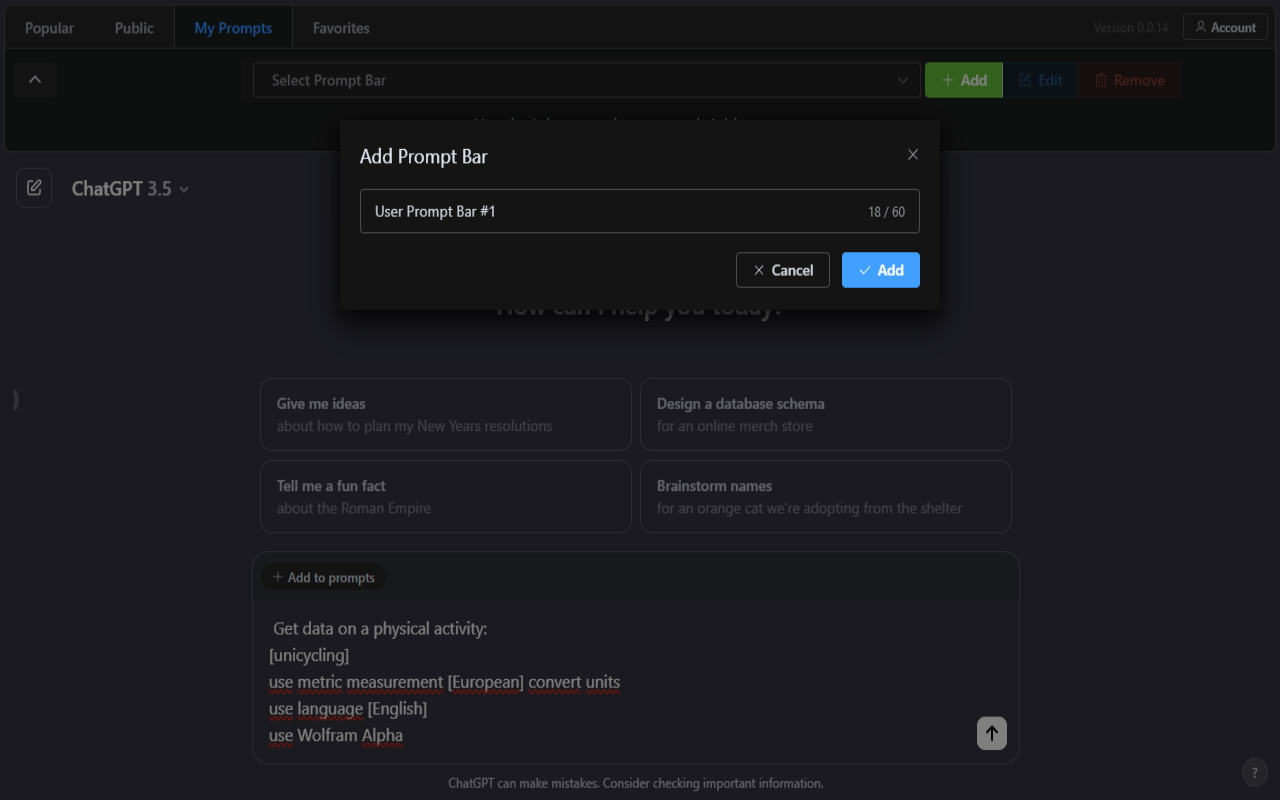1280x800 pixels.
Task: Collapse the prompt bar with chevron-up
Action: coord(35,80)
